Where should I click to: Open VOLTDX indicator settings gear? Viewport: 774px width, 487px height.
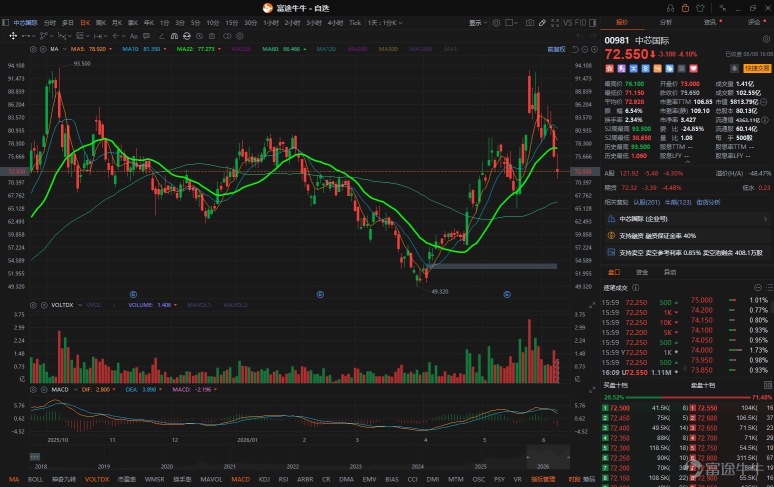coord(33,305)
